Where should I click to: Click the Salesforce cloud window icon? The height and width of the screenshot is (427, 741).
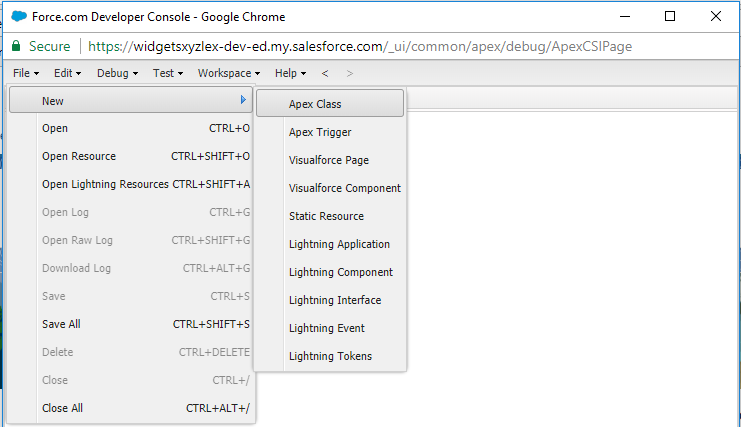pos(19,17)
